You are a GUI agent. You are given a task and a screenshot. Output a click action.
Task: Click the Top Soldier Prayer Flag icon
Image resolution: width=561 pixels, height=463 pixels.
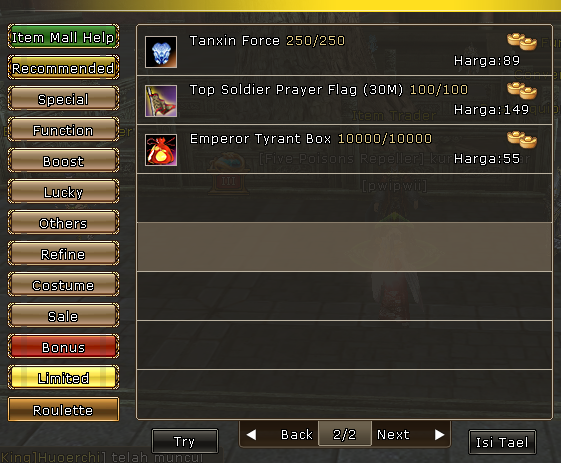tap(161, 101)
